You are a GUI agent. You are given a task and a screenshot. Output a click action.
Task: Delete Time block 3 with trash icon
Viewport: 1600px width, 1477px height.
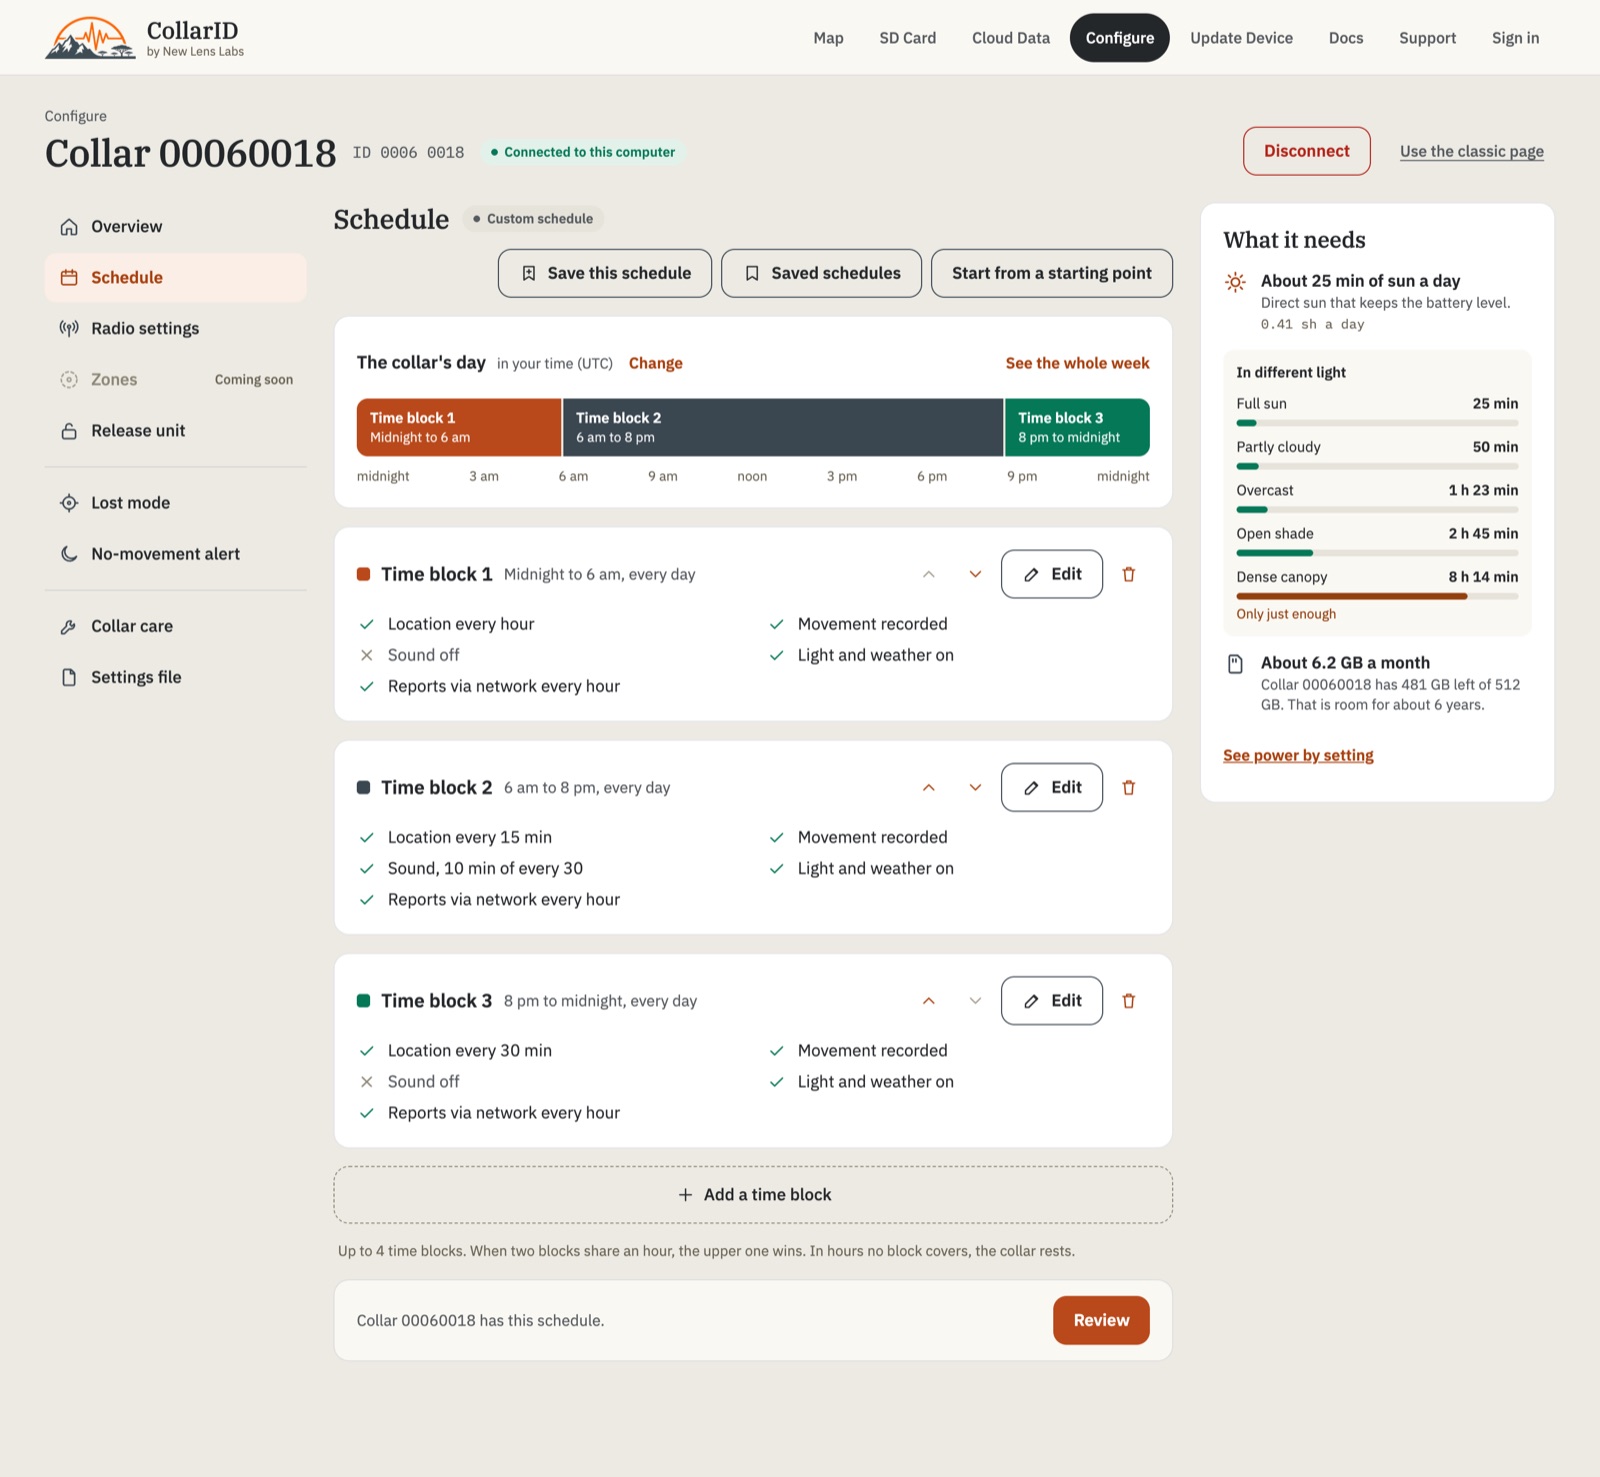[1129, 1000]
